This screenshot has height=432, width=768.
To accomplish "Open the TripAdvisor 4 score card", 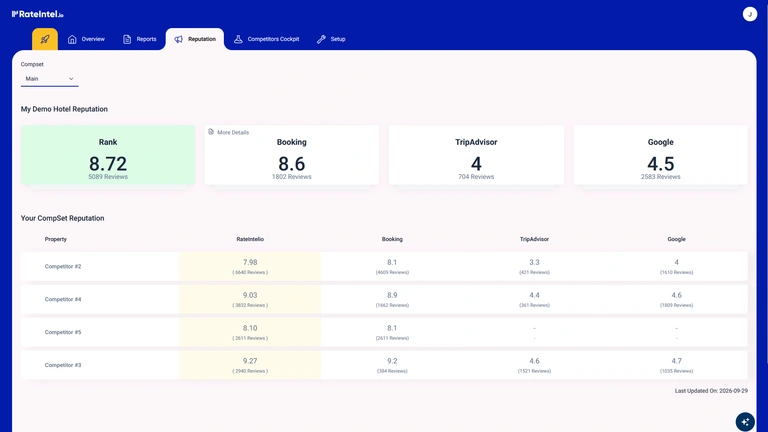I will tap(476, 155).
